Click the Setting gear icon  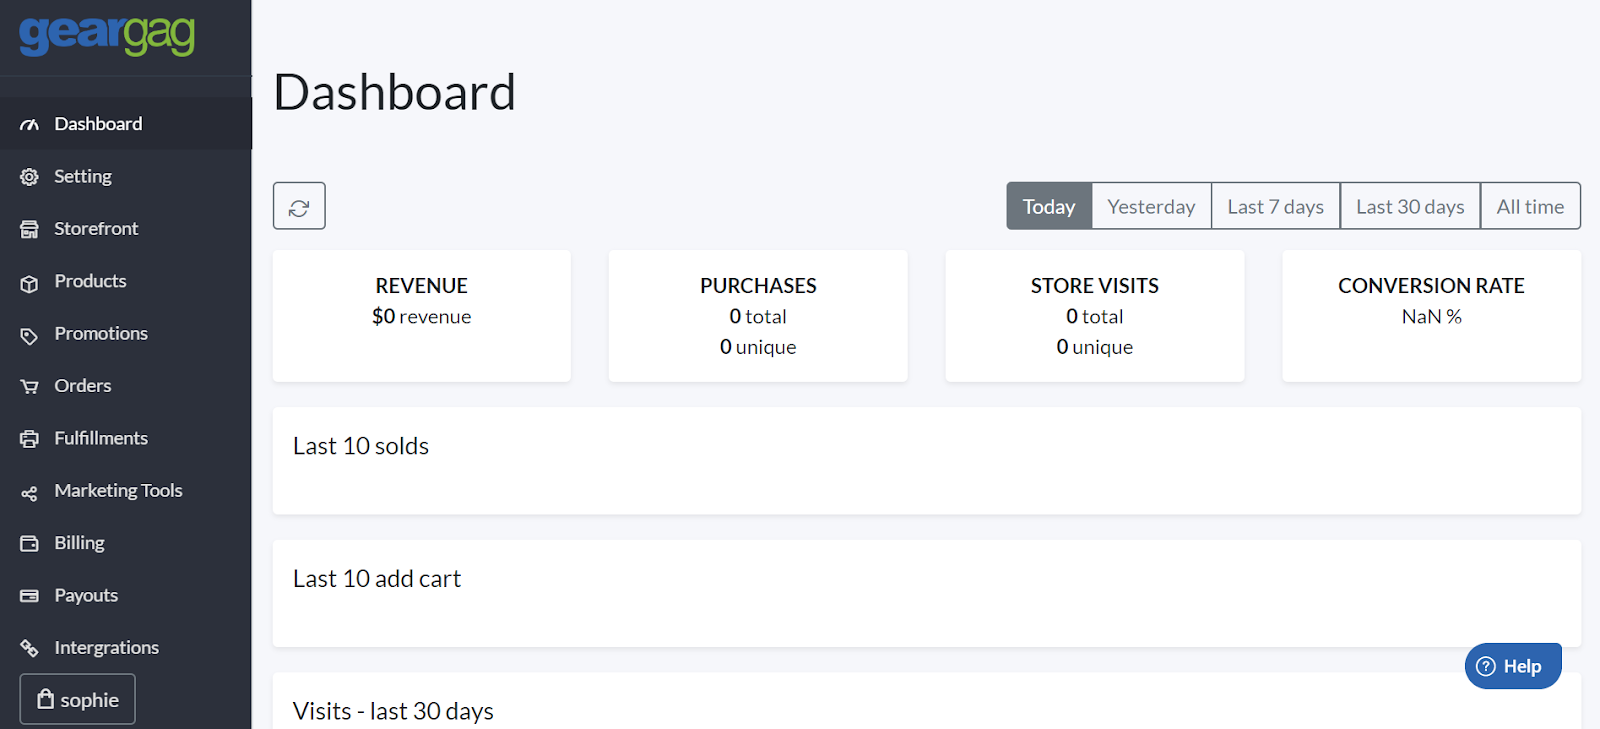(29, 177)
